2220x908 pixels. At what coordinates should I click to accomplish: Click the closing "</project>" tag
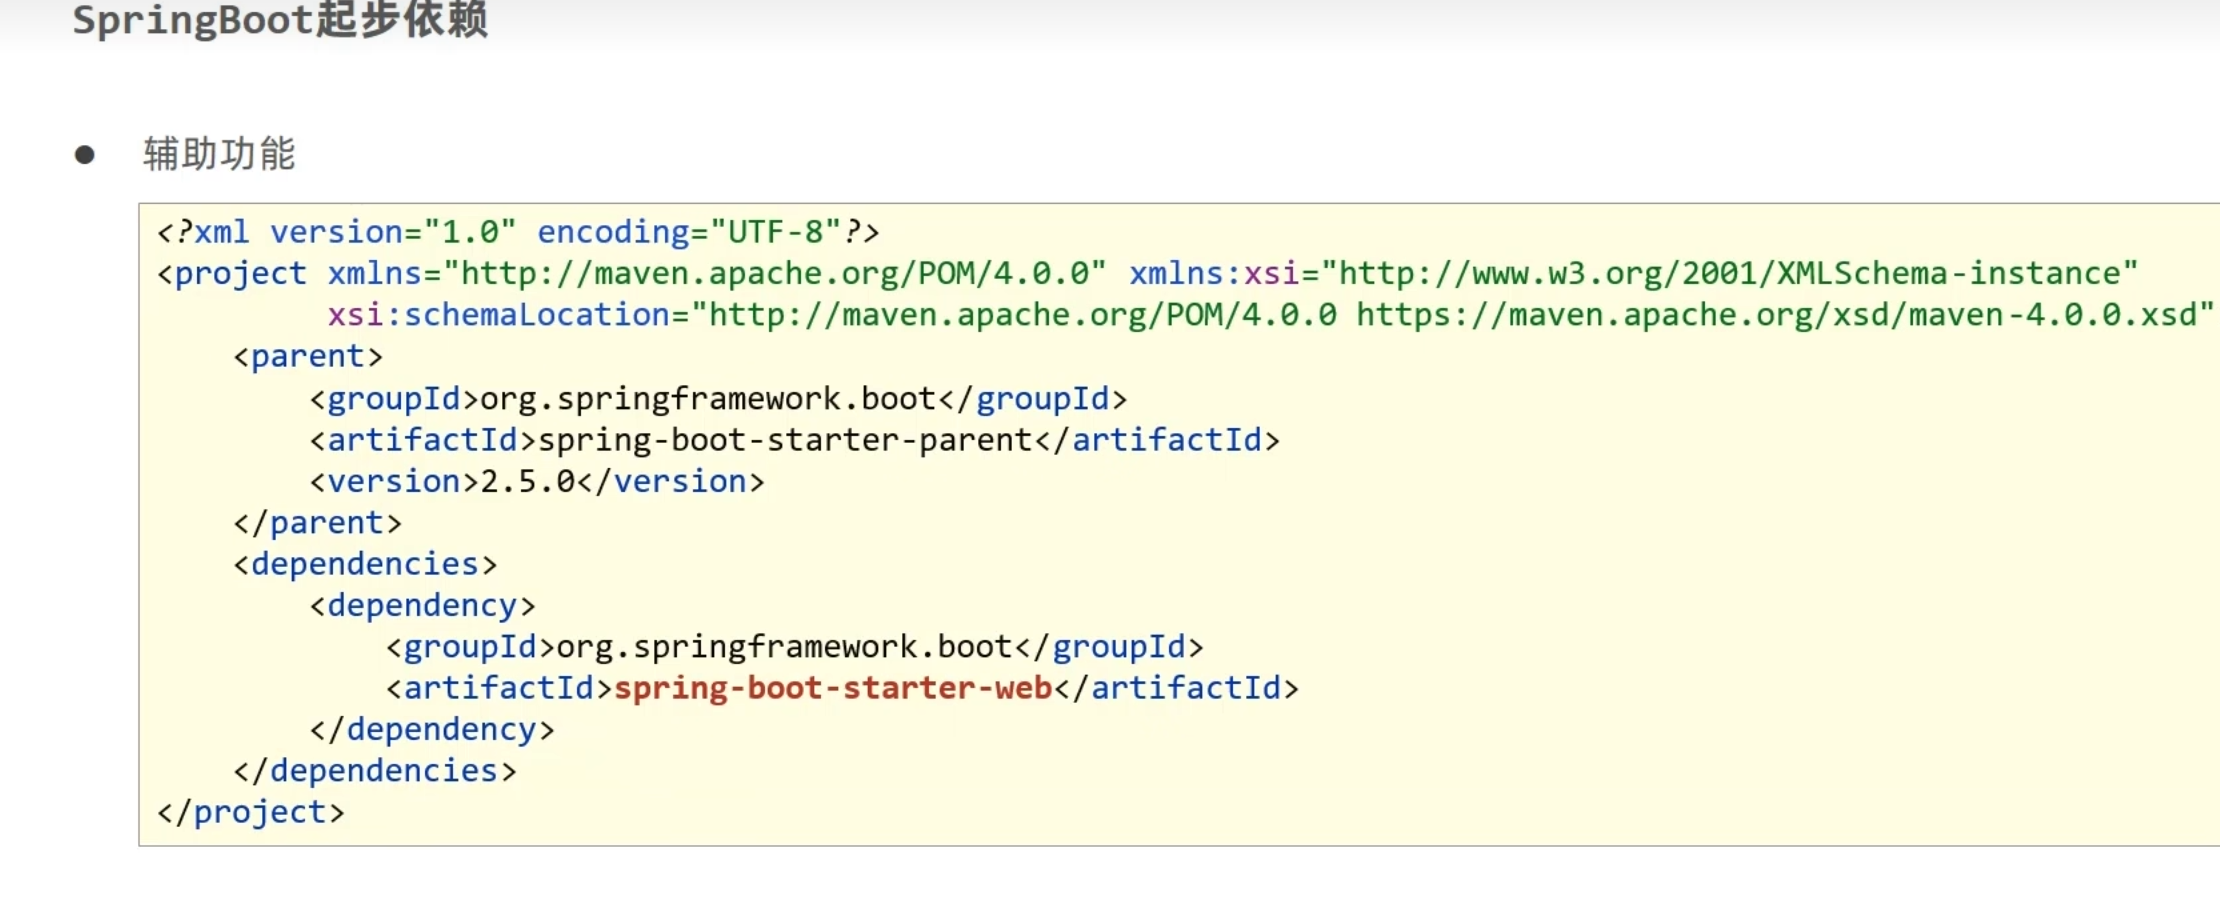(251, 812)
